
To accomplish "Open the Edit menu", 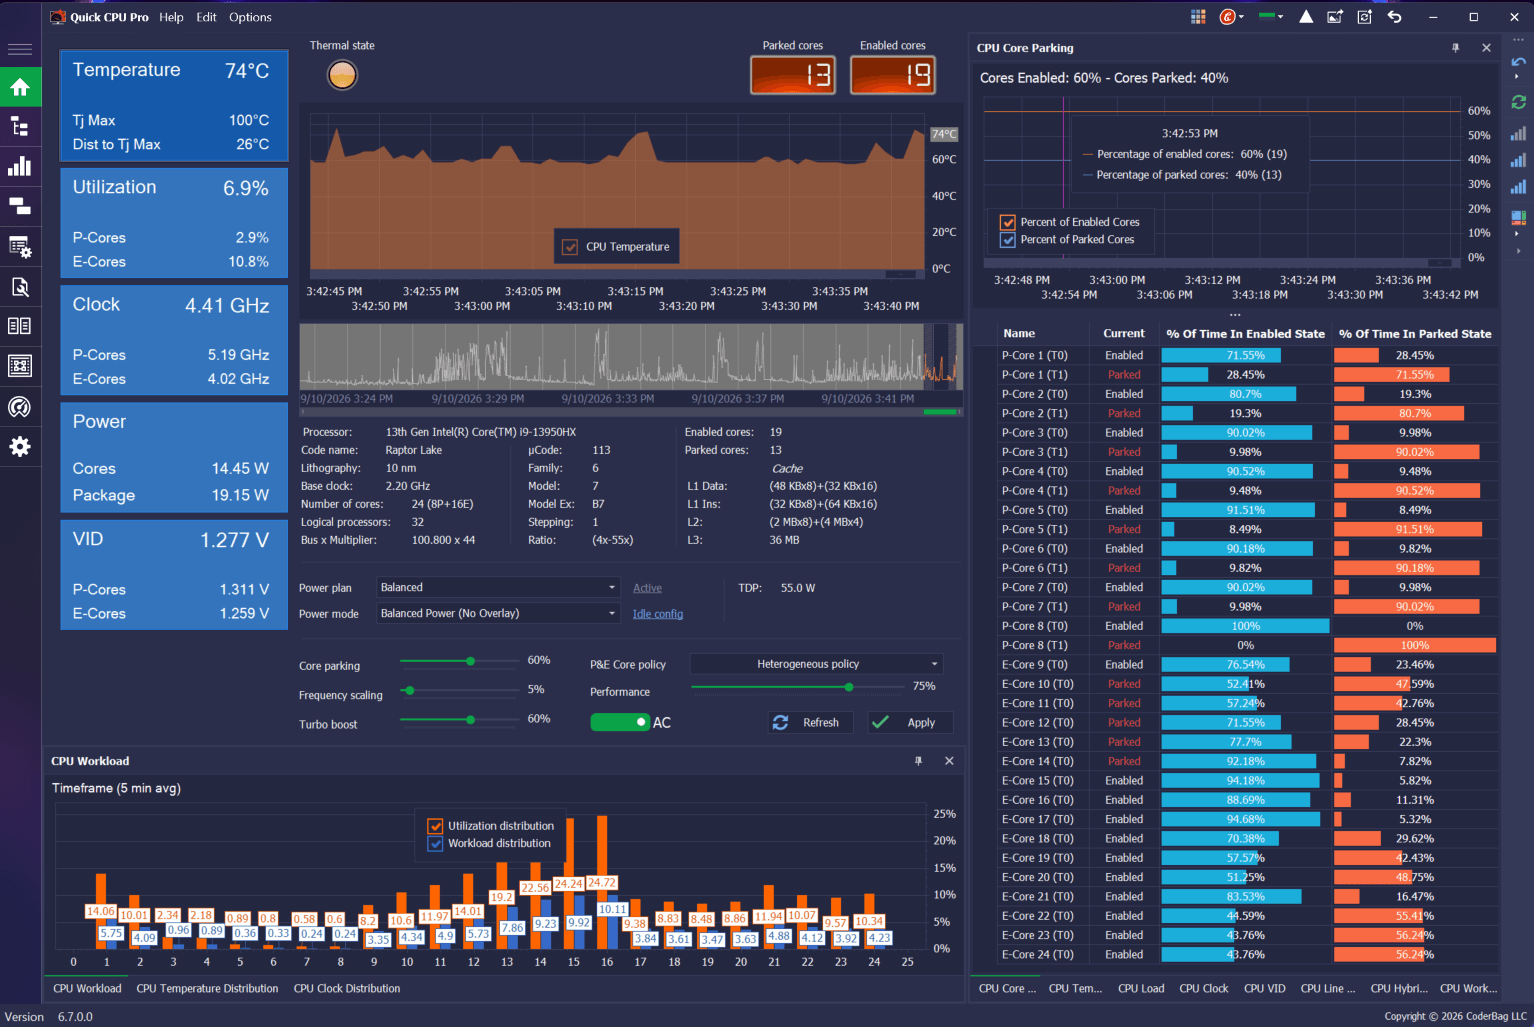I will (x=206, y=17).
